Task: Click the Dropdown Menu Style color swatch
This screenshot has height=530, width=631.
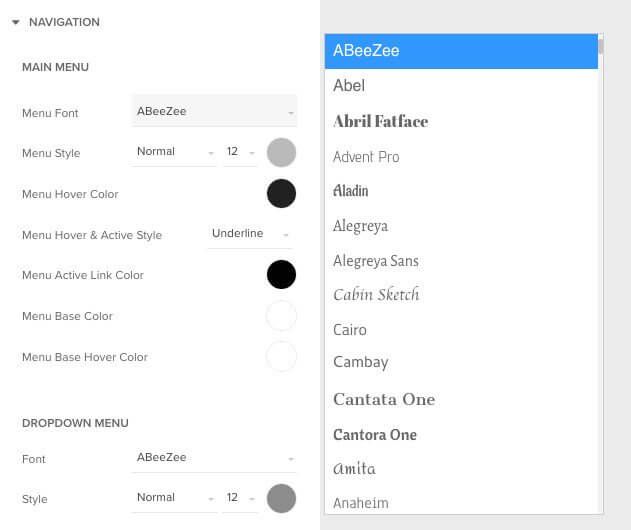Action: coord(281,498)
